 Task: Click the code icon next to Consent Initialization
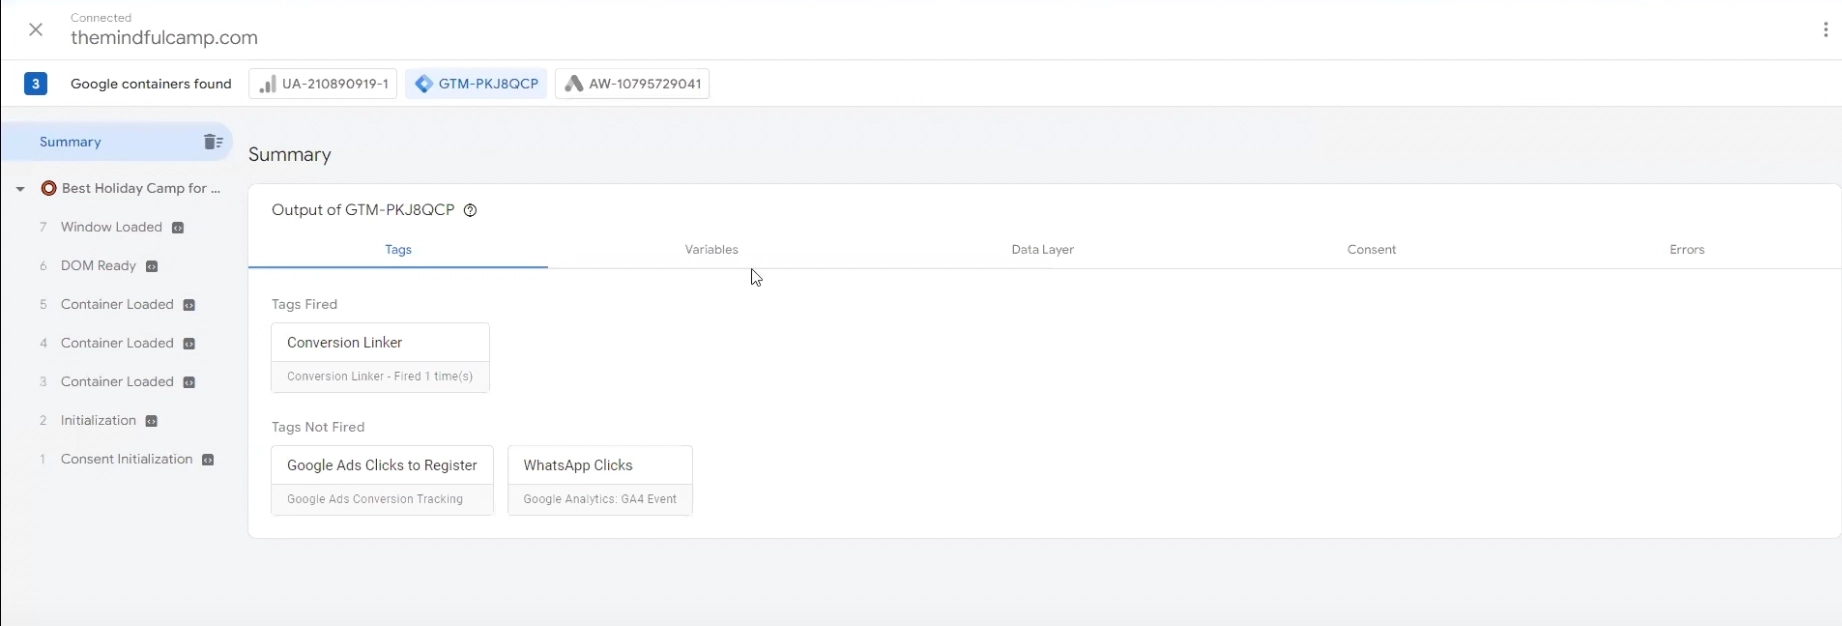coord(208,460)
